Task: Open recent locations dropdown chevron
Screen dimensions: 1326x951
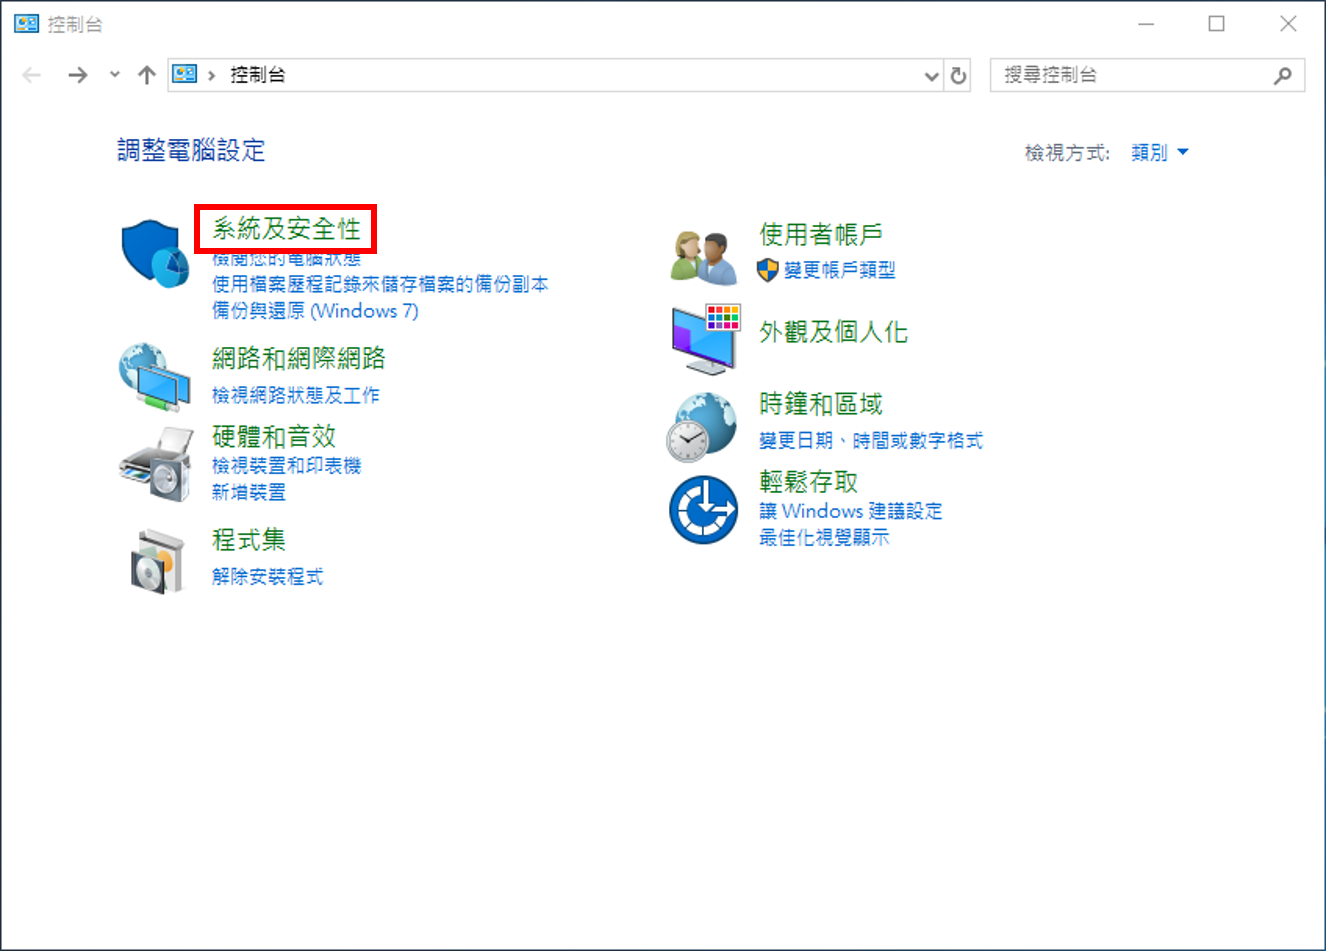Action: point(115,75)
